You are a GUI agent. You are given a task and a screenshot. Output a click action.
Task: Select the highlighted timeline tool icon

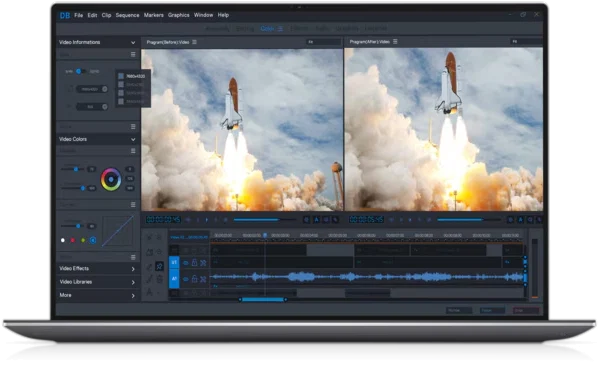[159, 266]
